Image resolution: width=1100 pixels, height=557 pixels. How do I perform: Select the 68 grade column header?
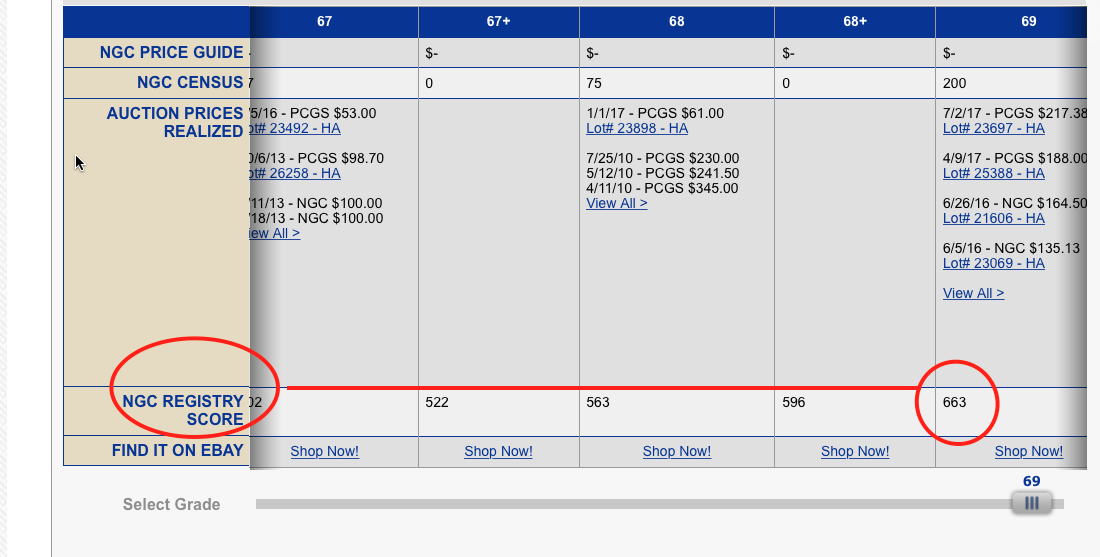pyautogui.click(x=676, y=22)
